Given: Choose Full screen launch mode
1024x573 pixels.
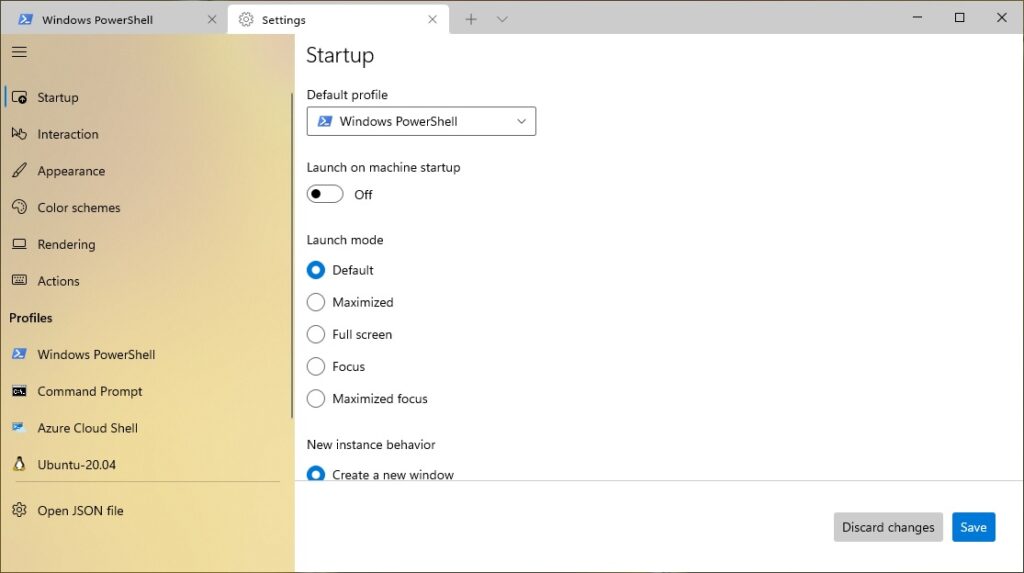Looking at the screenshot, I should 316,334.
